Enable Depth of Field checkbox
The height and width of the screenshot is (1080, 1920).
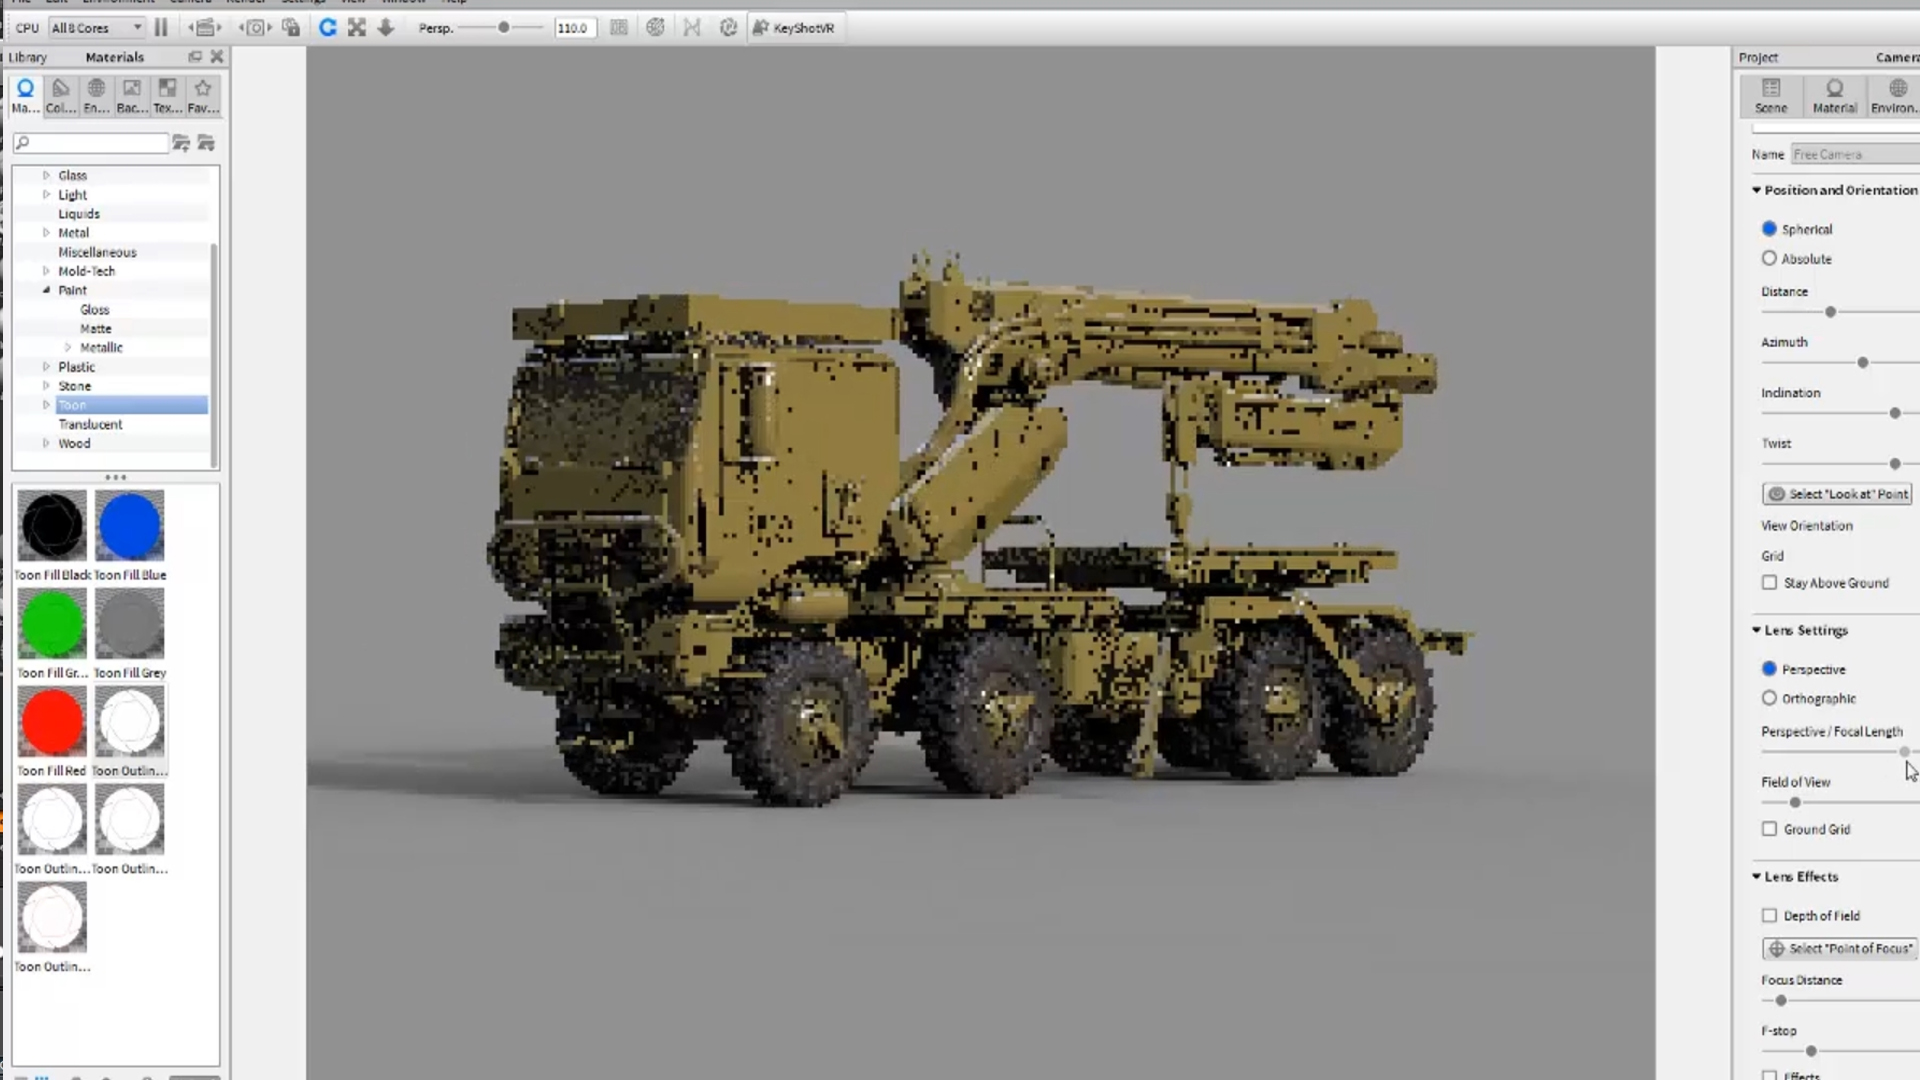click(x=1769, y=916)
